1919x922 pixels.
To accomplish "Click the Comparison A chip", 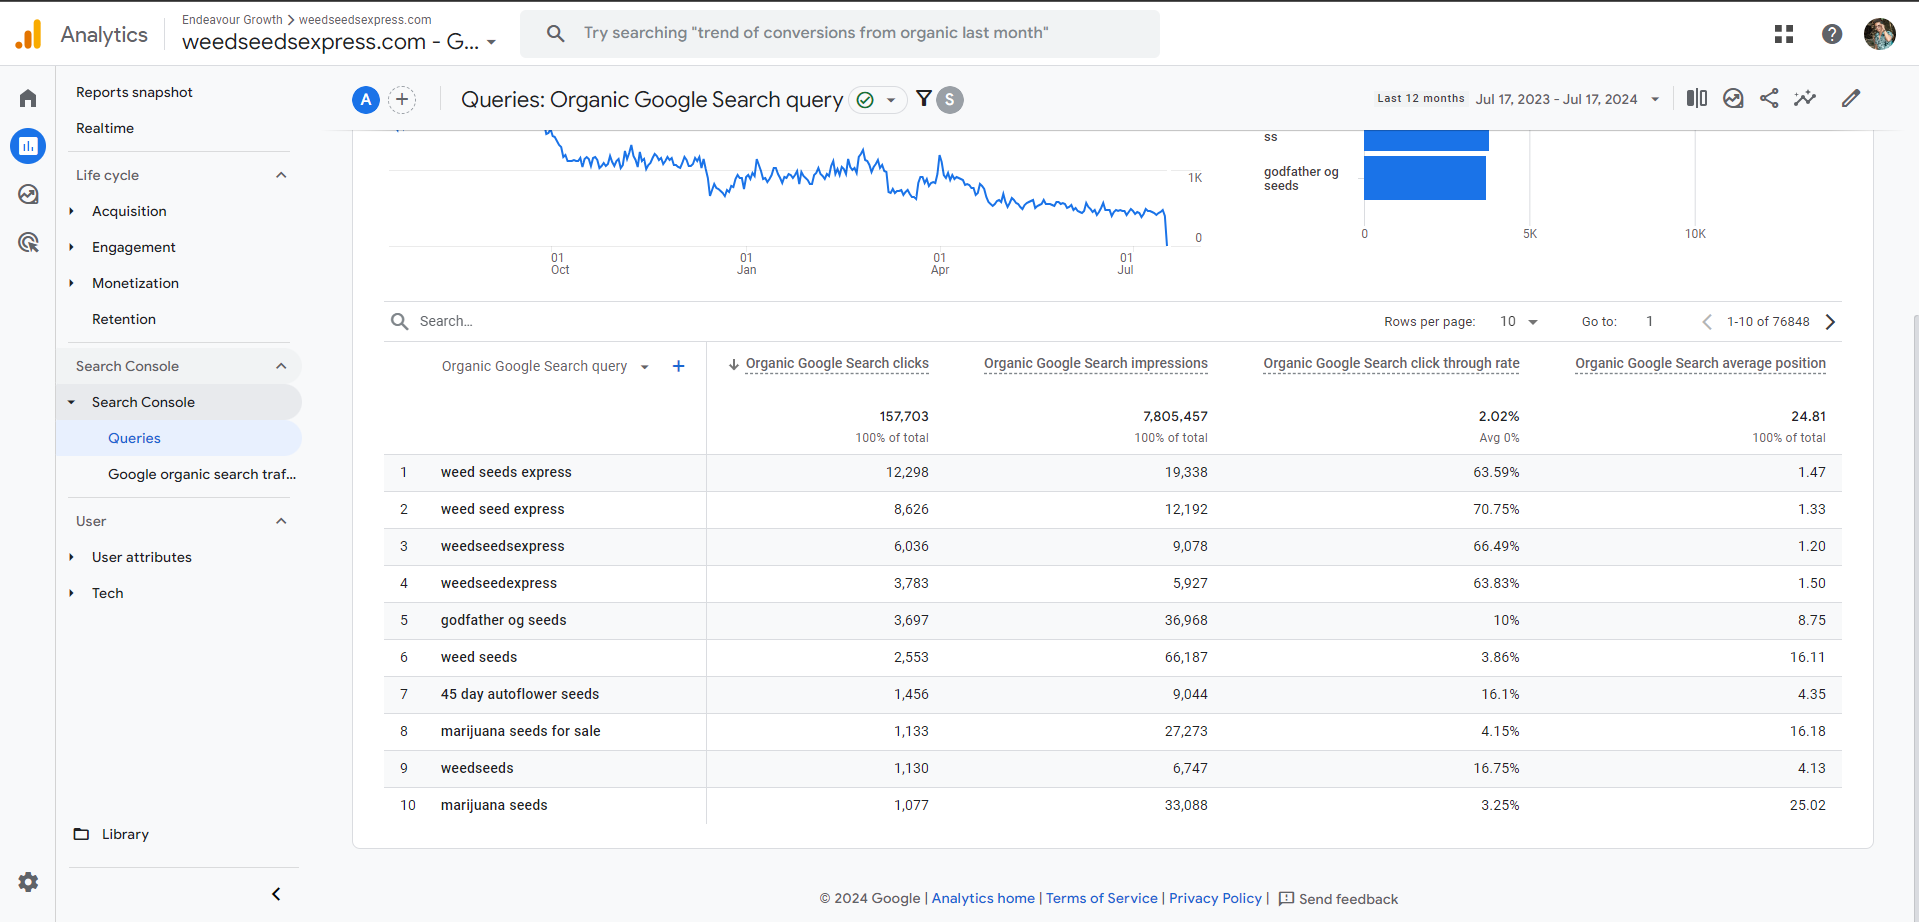I will pos(366,99).
